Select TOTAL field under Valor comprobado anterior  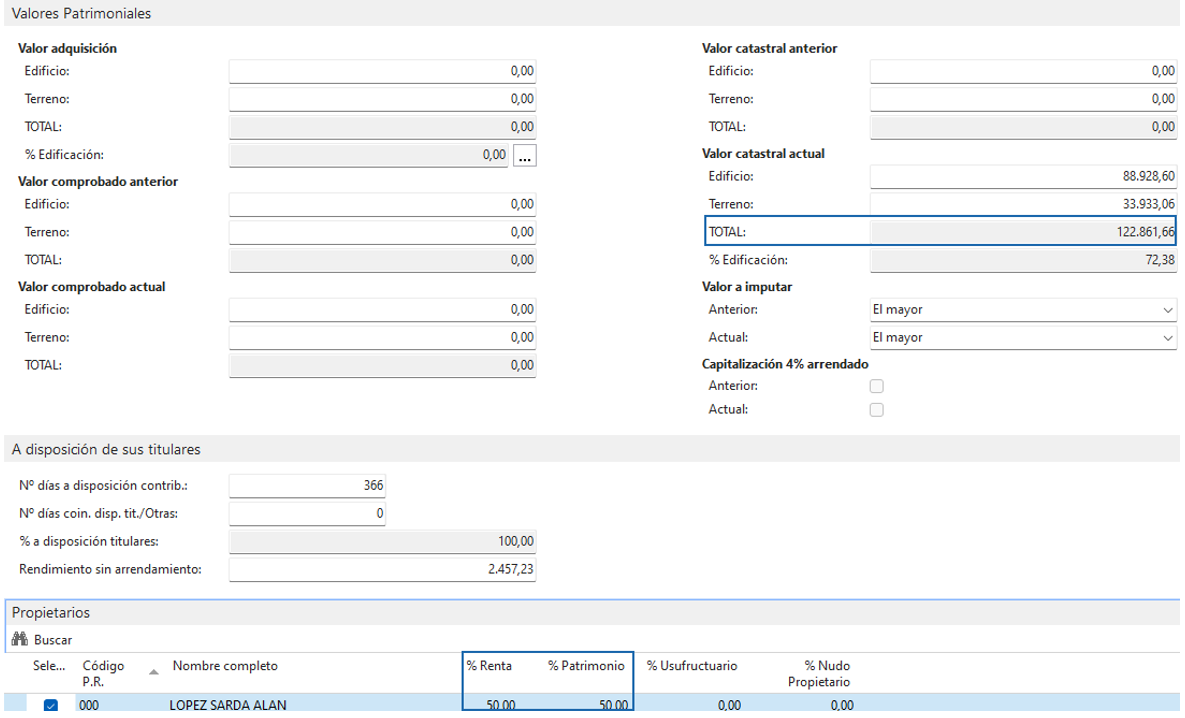click(x=382, y=260)
